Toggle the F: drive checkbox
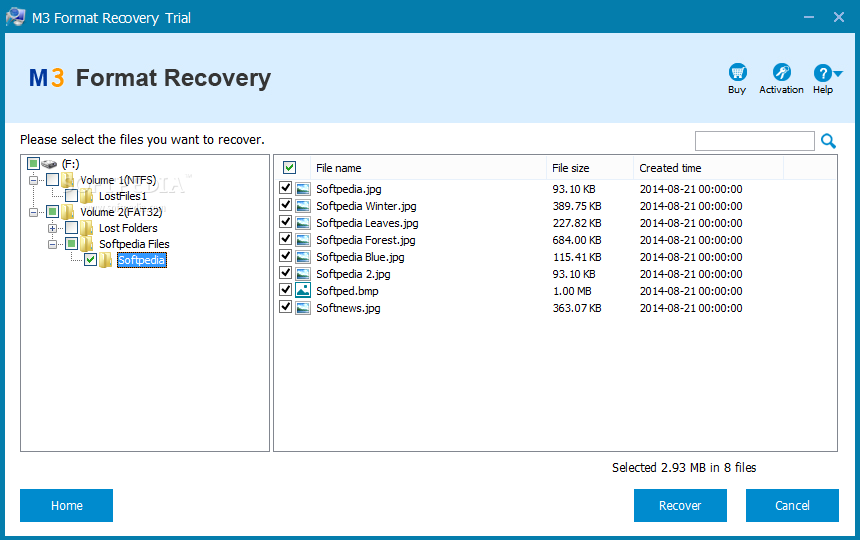Image resolution: width=860 pixels, height=540 pixels. click(33, 163)
